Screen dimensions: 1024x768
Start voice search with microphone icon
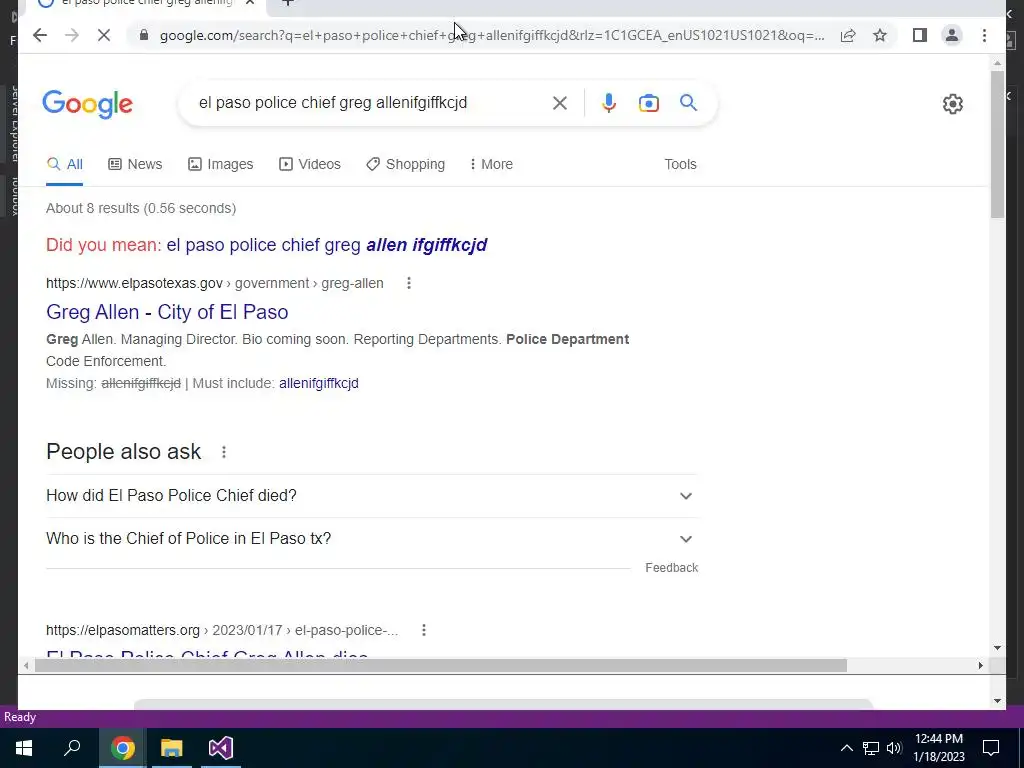(609, 103)
